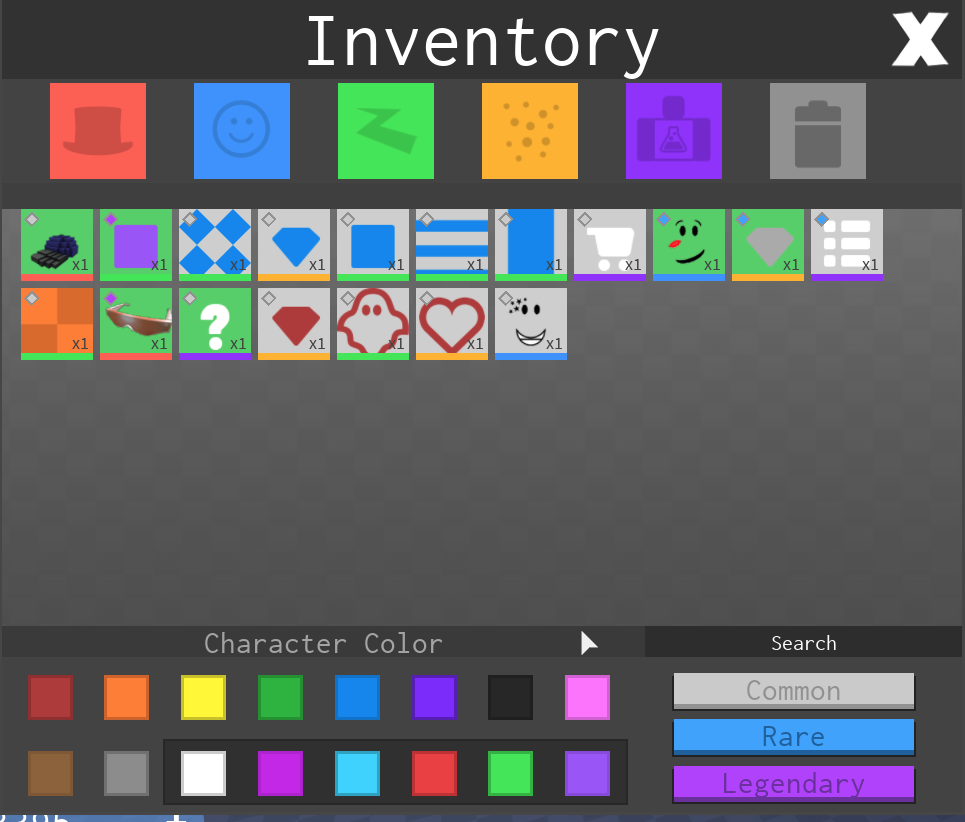The image size is (965, 822).
Task: Click the gray trash can icon
Action: click(x=818, y=131)
